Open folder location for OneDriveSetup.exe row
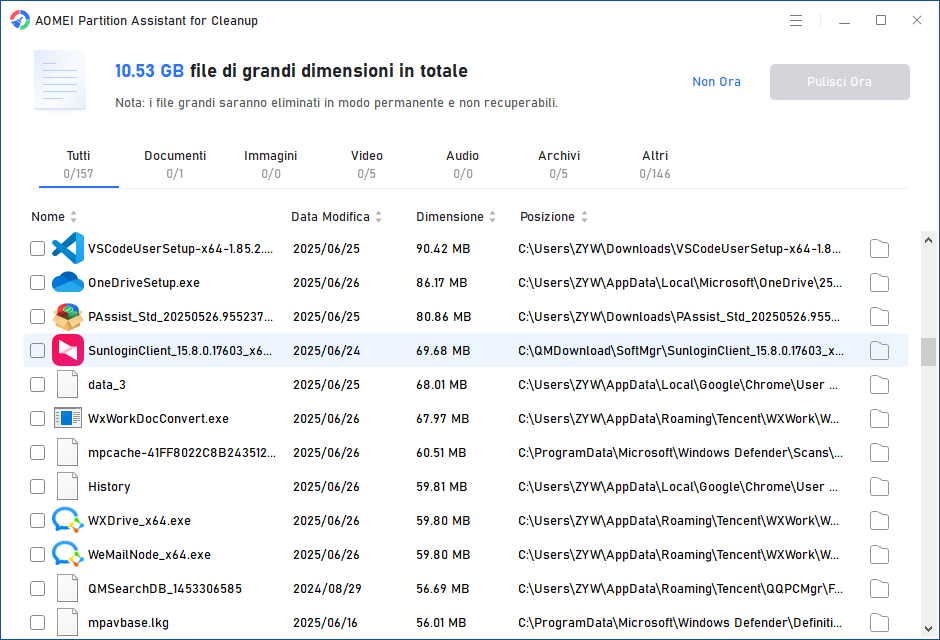The height and width of the screenshot is (640, 940). coord(879,283)
